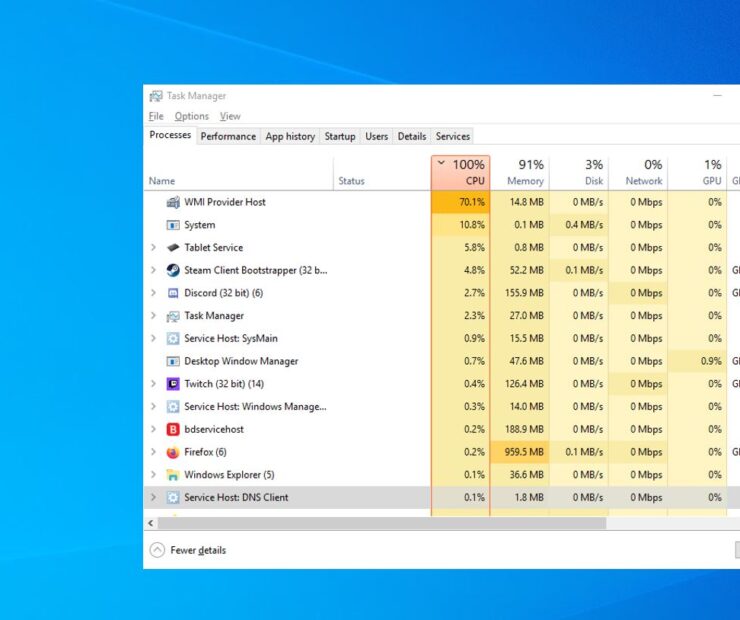Click the Tablet Service pen icon
Image resolution: width=740 pixels, height=620 pixels.
pyautogui.click(x=173, y=247)
